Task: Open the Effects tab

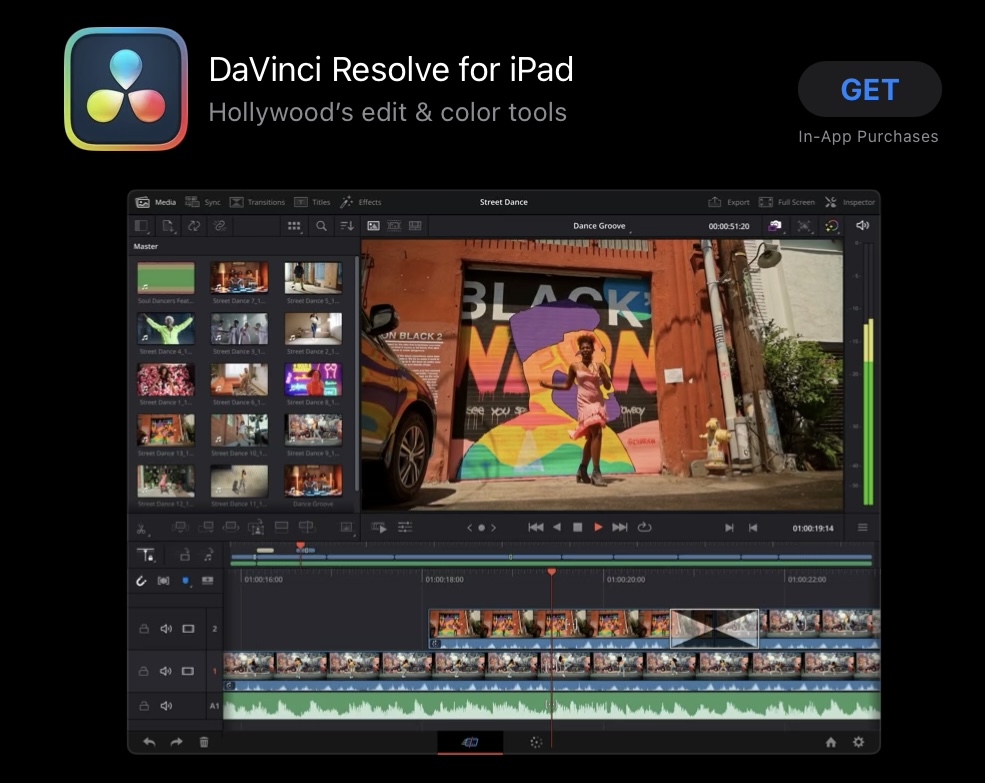Action: 361,202
